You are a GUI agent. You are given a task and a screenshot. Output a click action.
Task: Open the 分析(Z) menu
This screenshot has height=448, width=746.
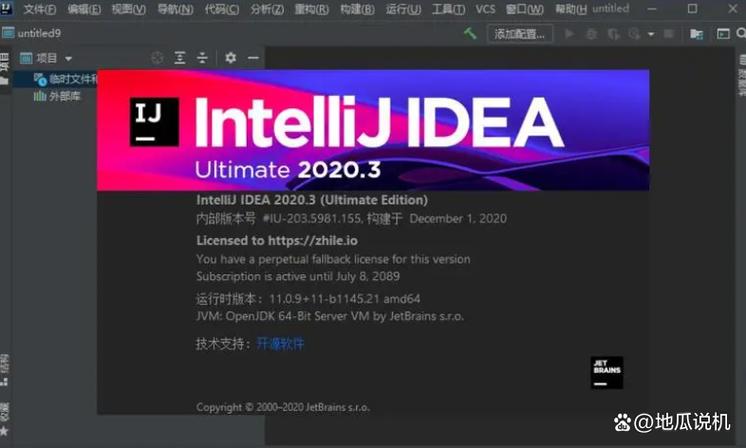(267, 9)
